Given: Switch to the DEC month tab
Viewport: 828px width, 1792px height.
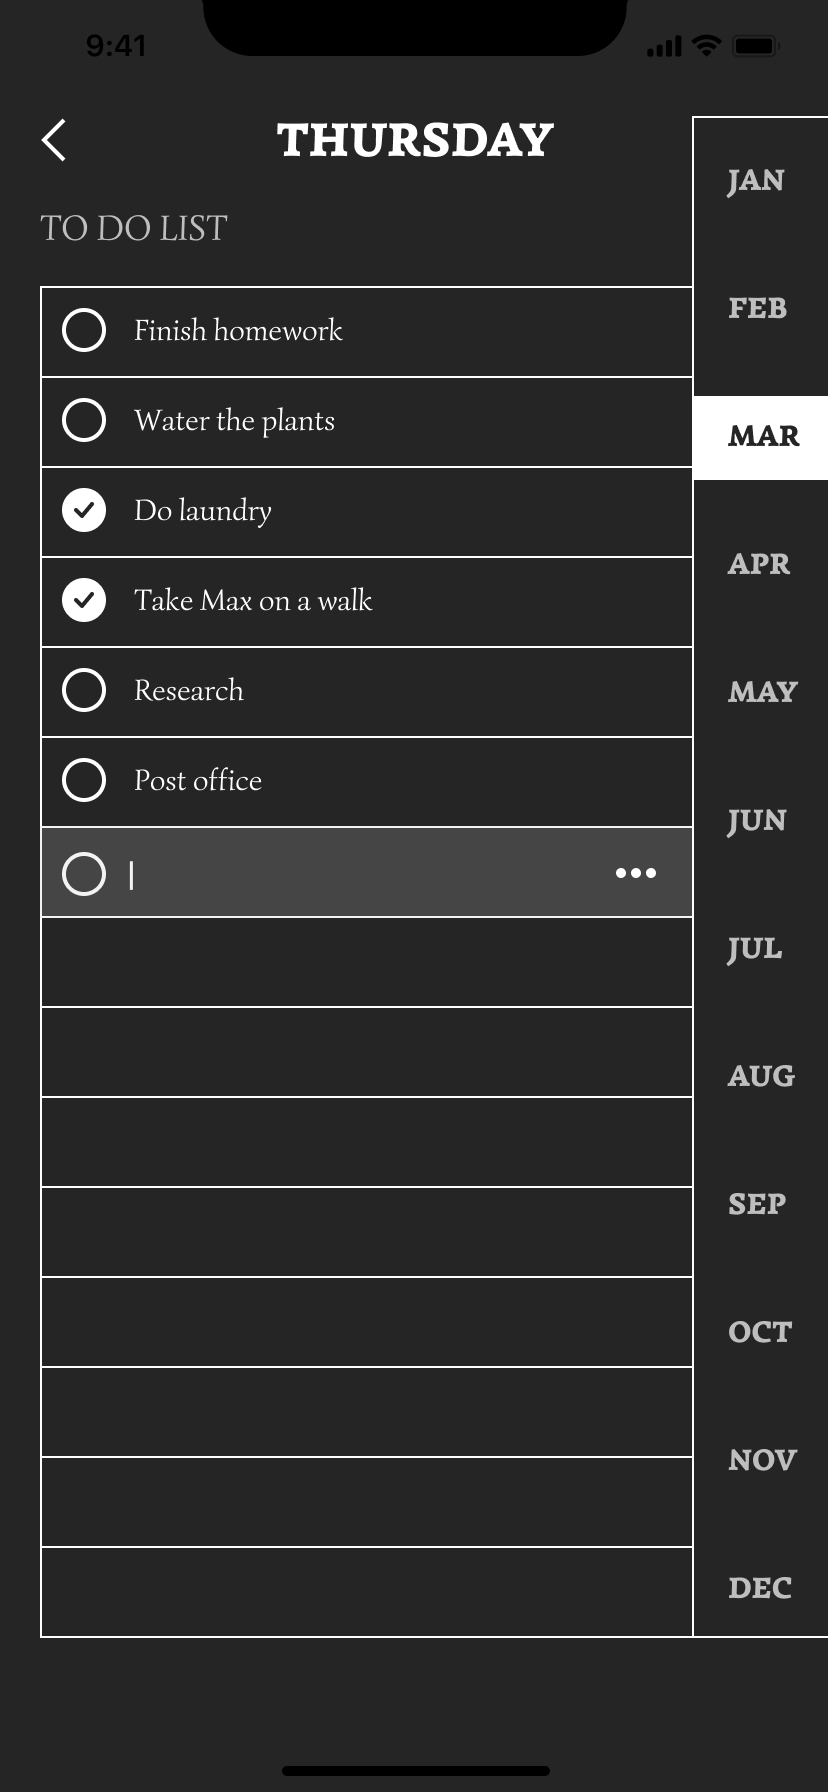Looking at the screenshot, I should (x=760, y=1588).
